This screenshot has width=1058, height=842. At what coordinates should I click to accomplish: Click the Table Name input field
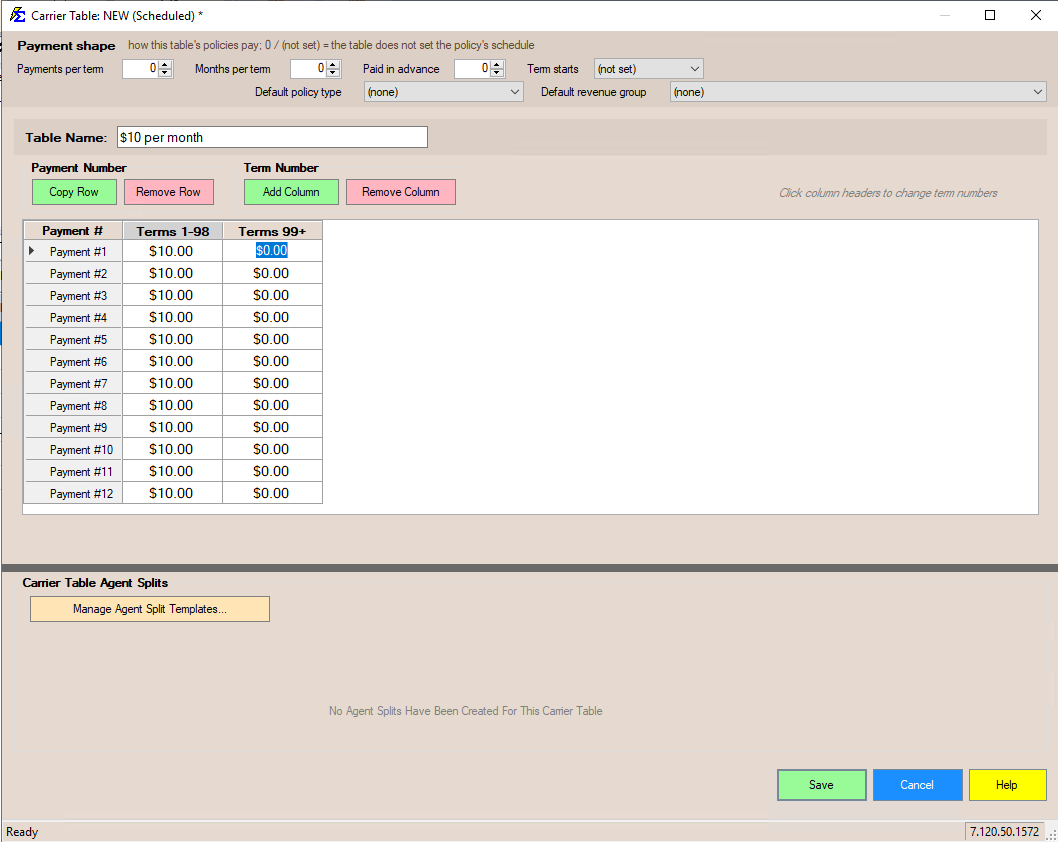click(x=272, y=137)
